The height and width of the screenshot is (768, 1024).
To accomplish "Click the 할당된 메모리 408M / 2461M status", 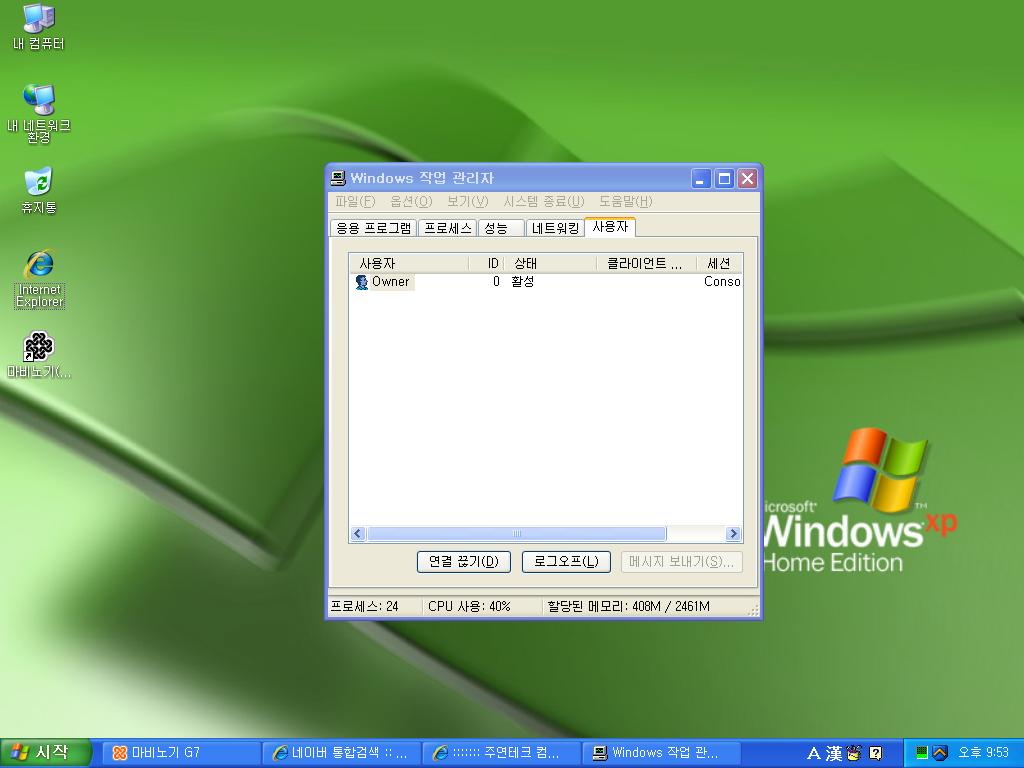I will pos(628,607).
